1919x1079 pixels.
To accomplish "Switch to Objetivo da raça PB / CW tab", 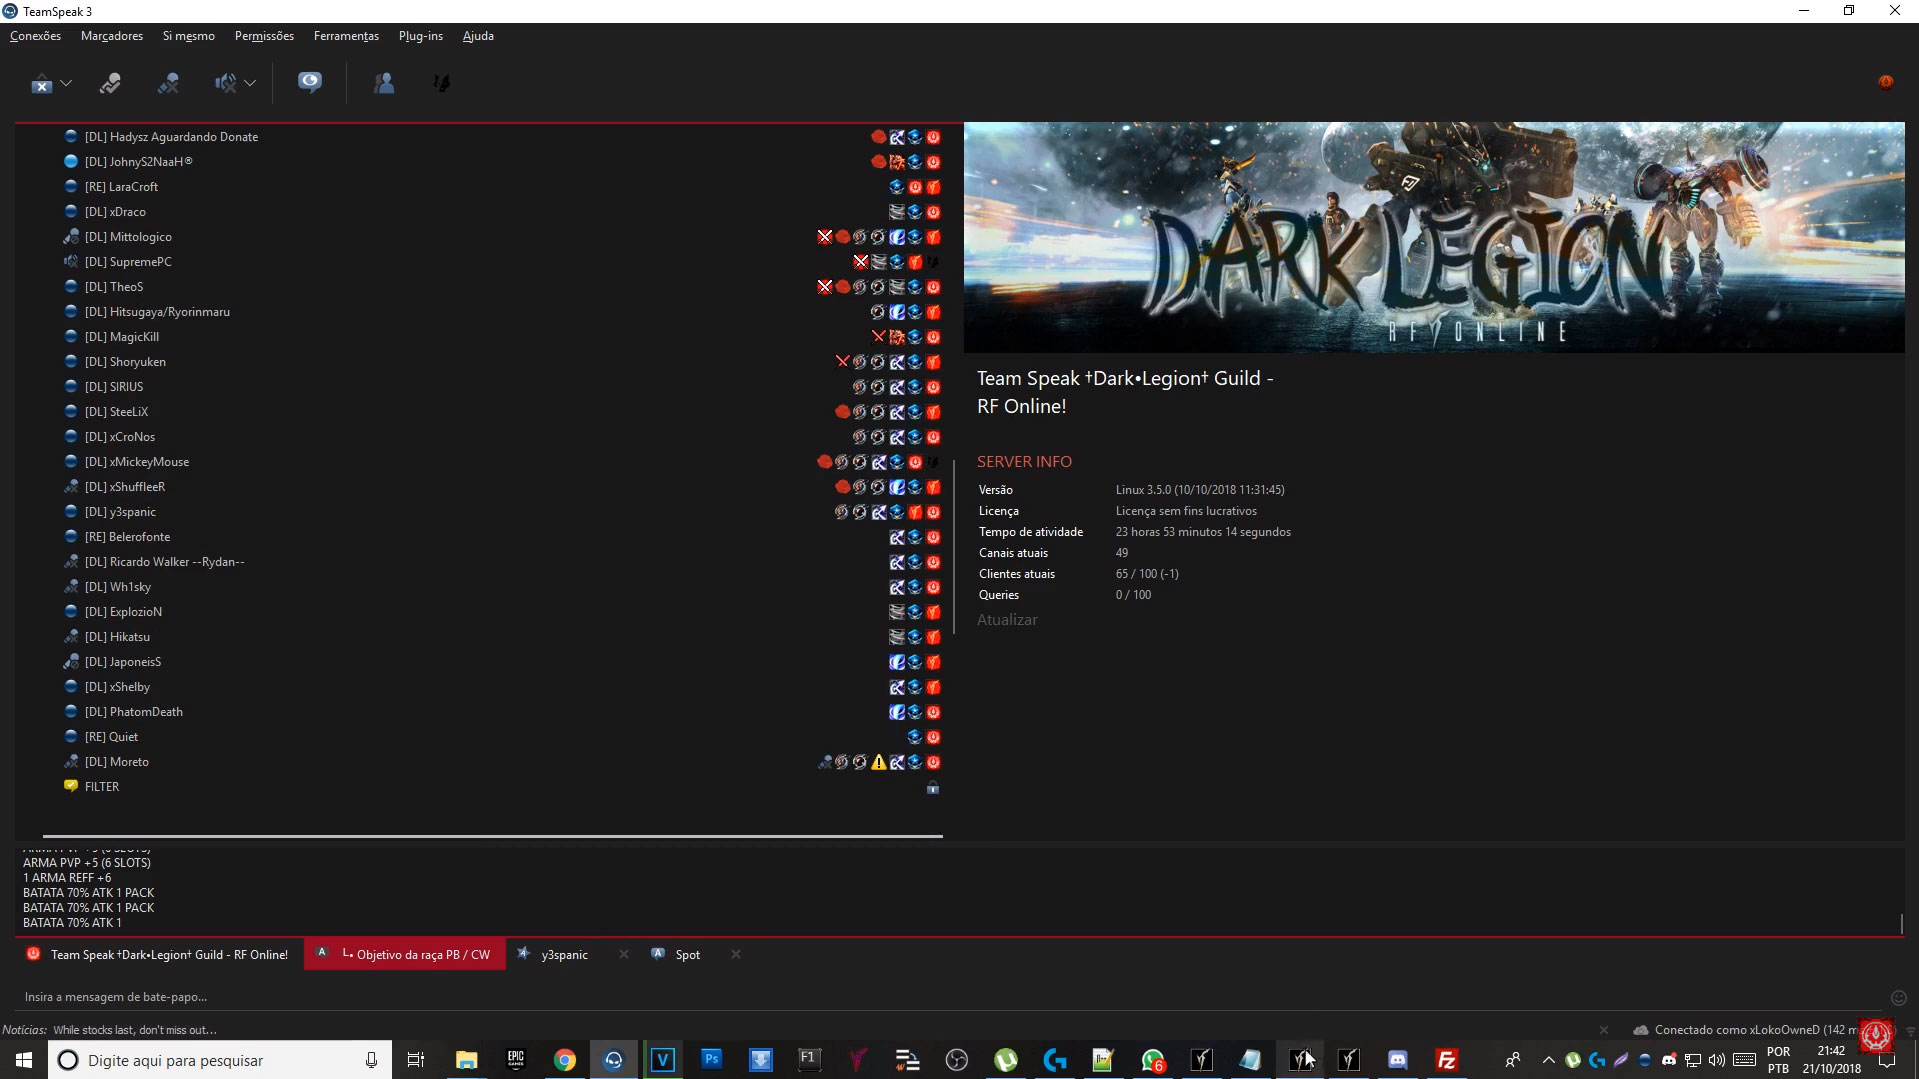I will pos(405,955).
